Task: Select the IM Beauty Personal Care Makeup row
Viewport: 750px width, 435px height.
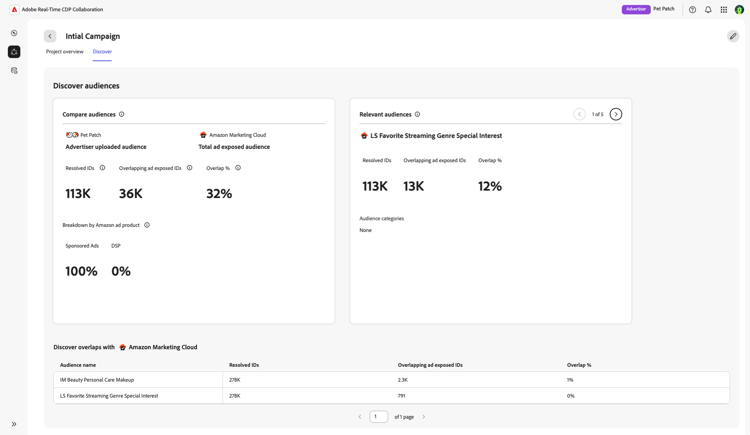Action: tap(392, 380)
